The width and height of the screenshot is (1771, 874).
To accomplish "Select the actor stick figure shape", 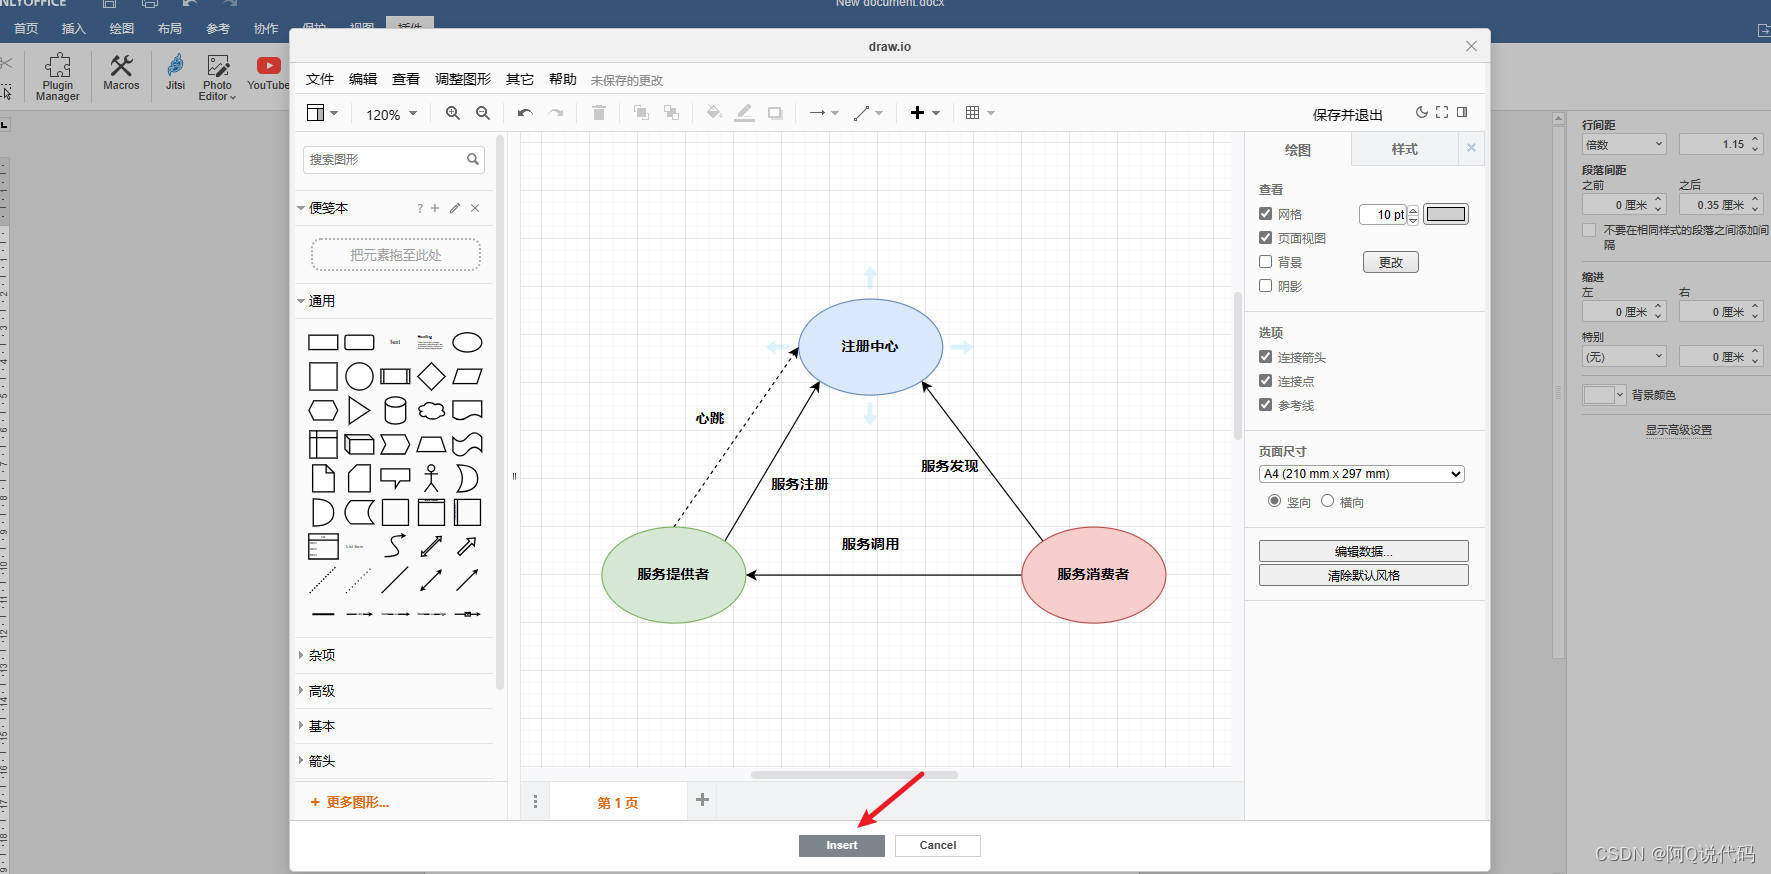I will coord(431,478).
